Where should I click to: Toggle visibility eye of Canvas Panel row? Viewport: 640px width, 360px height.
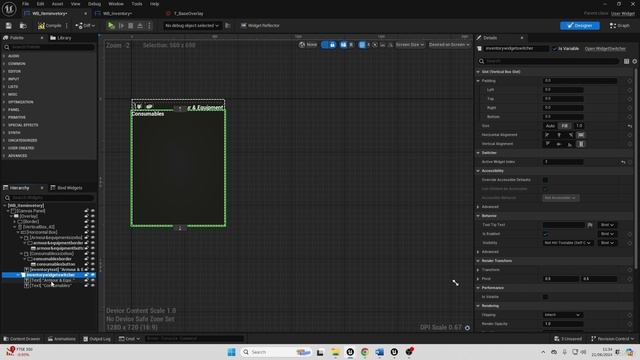[93, 211]
